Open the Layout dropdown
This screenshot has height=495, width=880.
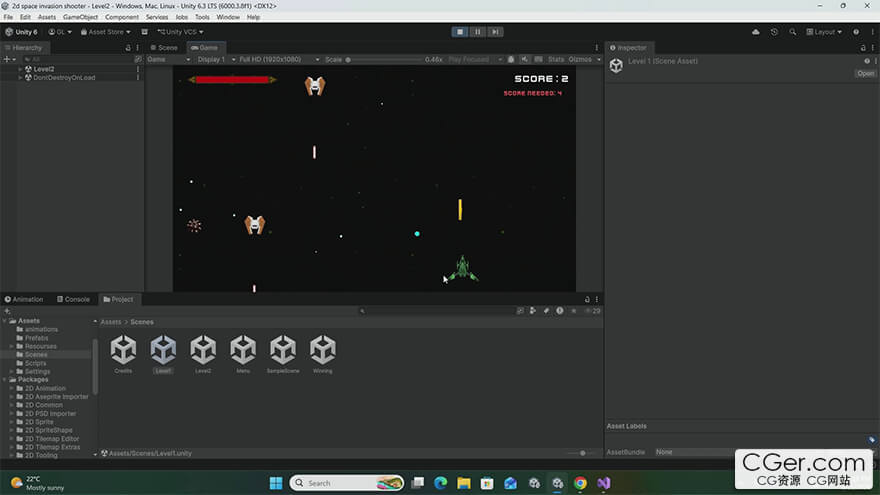click(x=824, y=32)
